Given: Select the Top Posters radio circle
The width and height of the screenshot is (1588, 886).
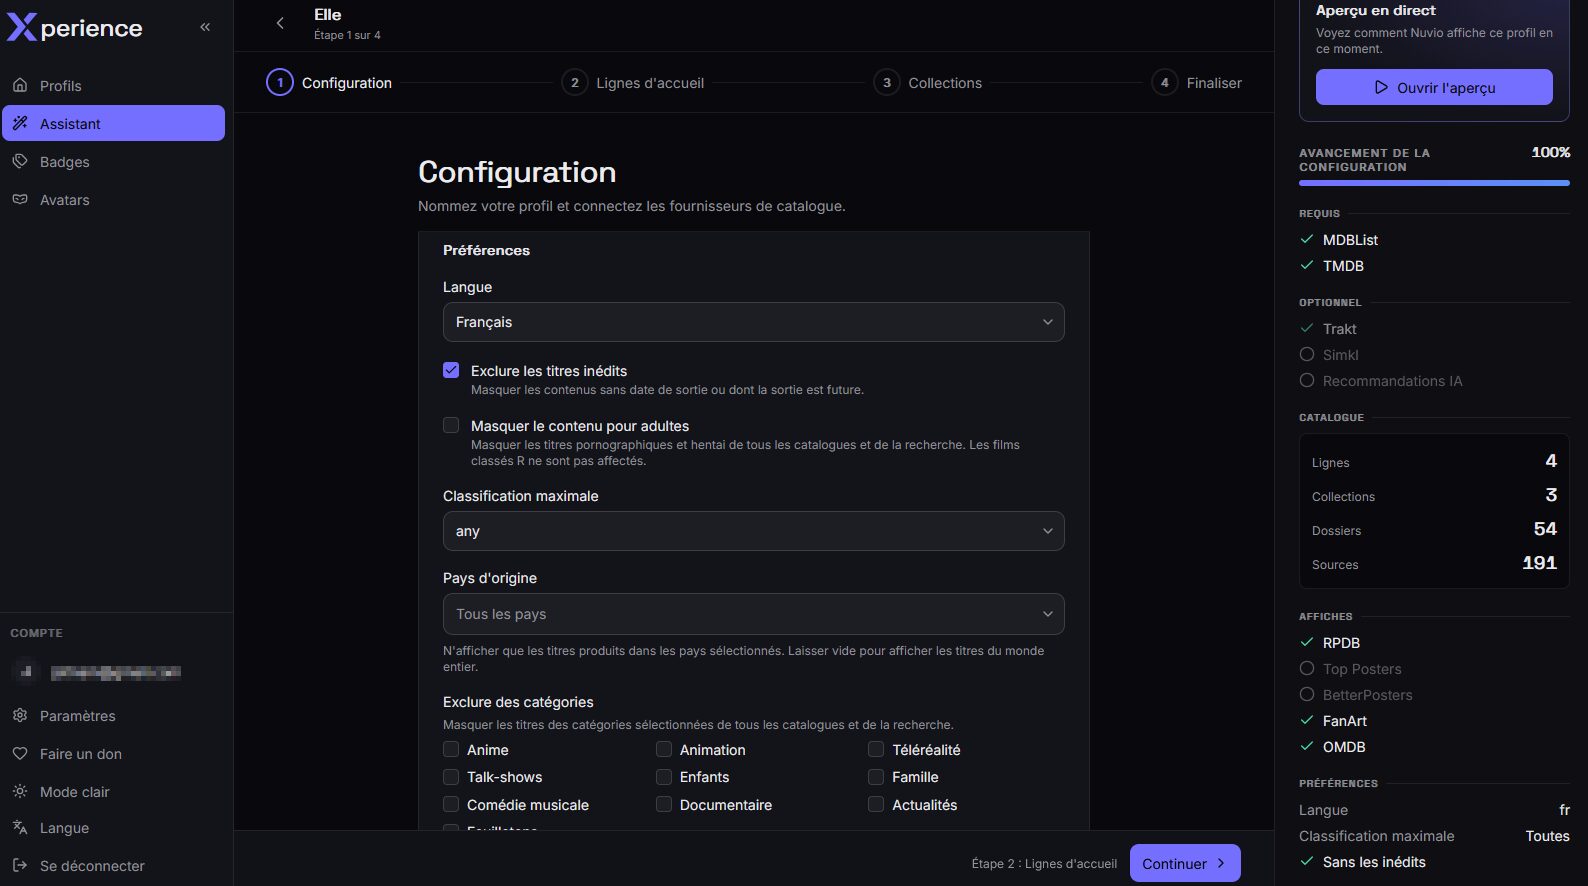Looking at the screenshot, I should (1307, 668).
